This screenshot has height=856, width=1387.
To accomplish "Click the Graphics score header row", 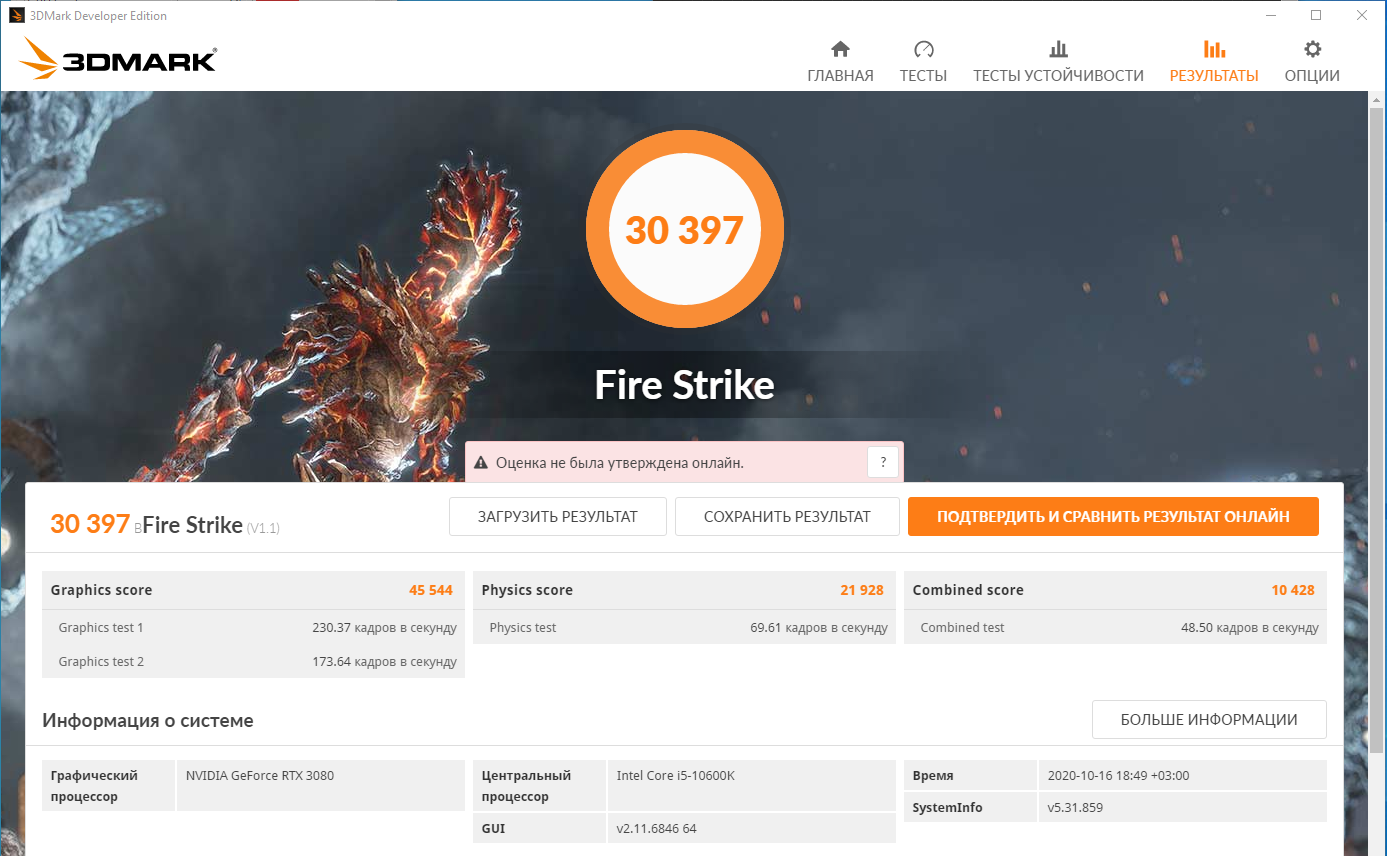I will pyautogui.click(x=252, y=590).
